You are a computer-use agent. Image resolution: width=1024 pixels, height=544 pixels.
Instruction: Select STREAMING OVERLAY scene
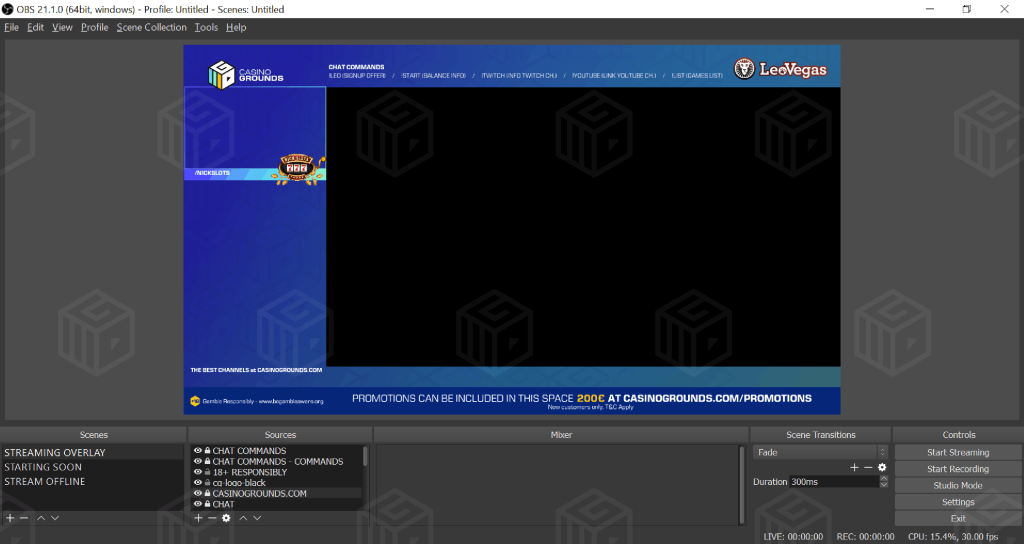click(93, 453)
